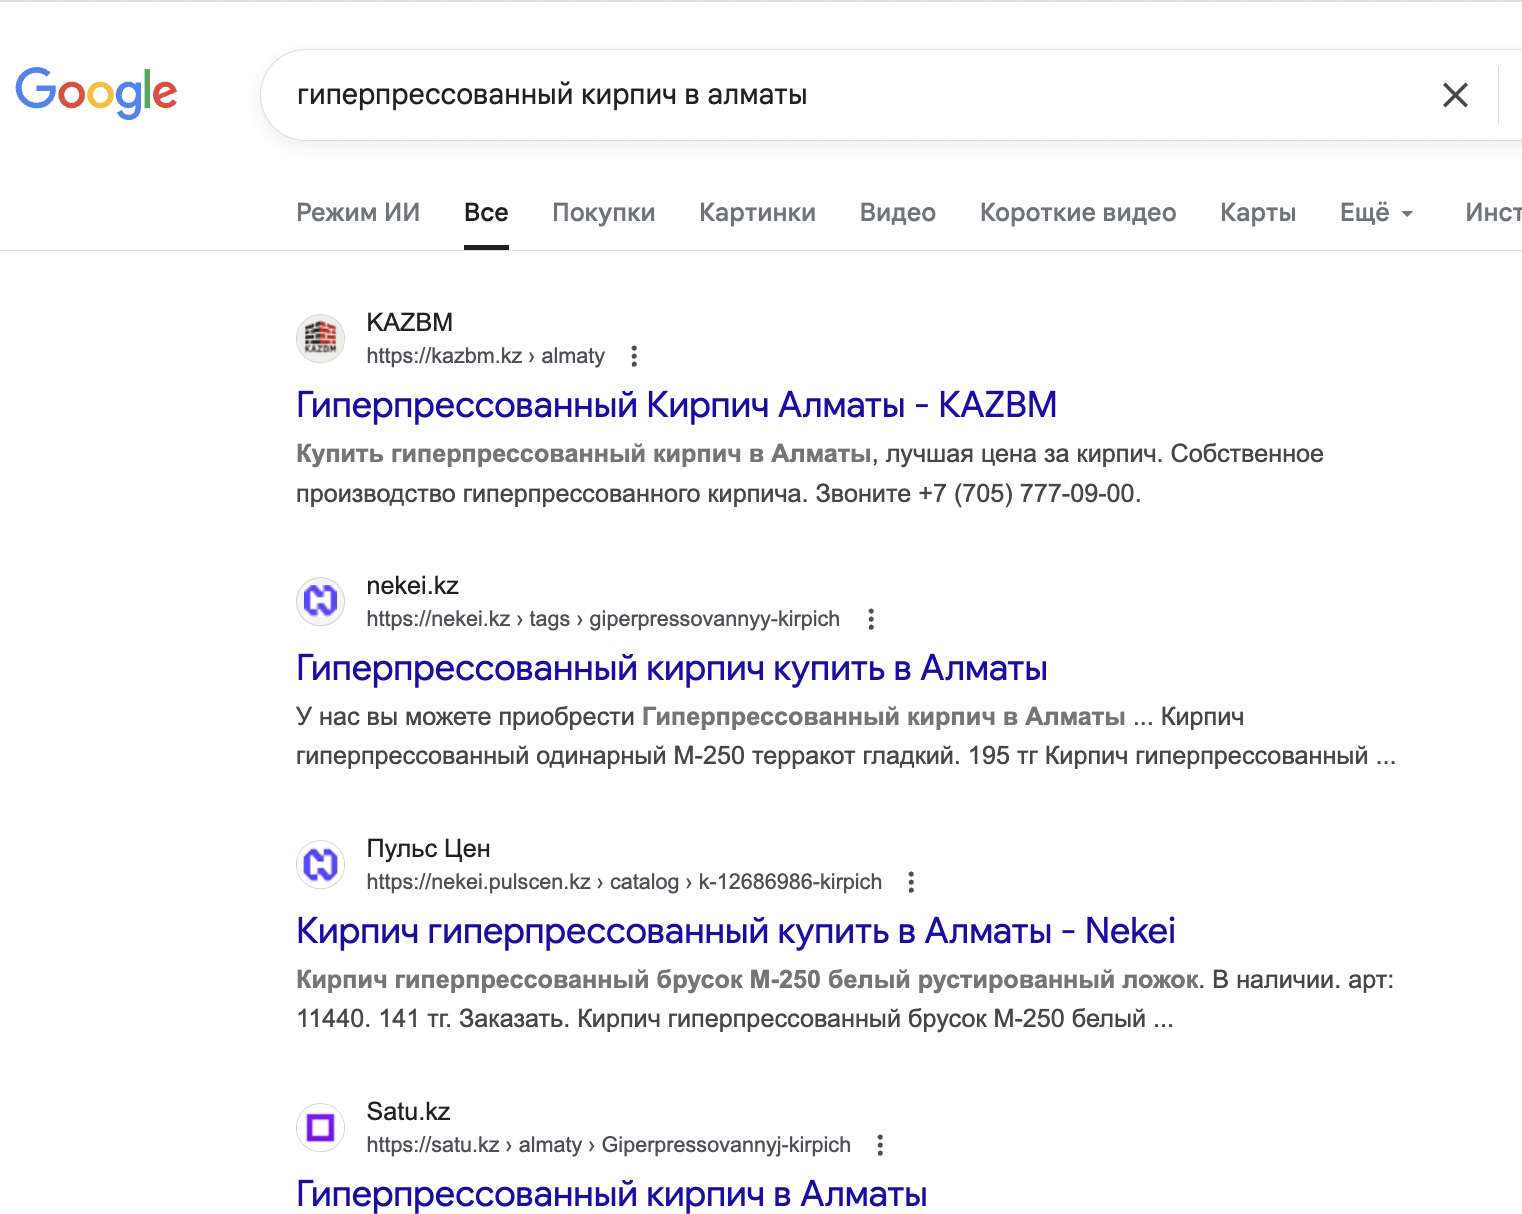Click the nekei.kz tags URL breadcrumb
Image resolution: width=1522 pixels, height=1214 pixels.
(603, 619)
